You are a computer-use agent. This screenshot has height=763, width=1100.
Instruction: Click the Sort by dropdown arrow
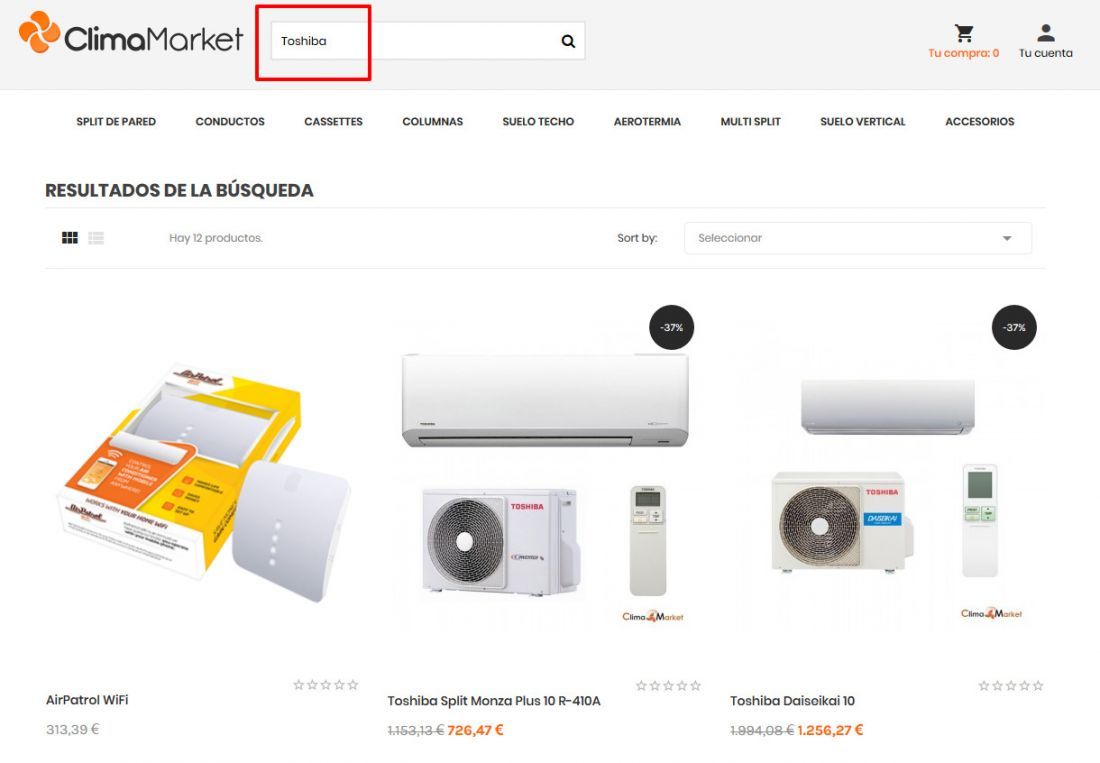coord(1007,238)
